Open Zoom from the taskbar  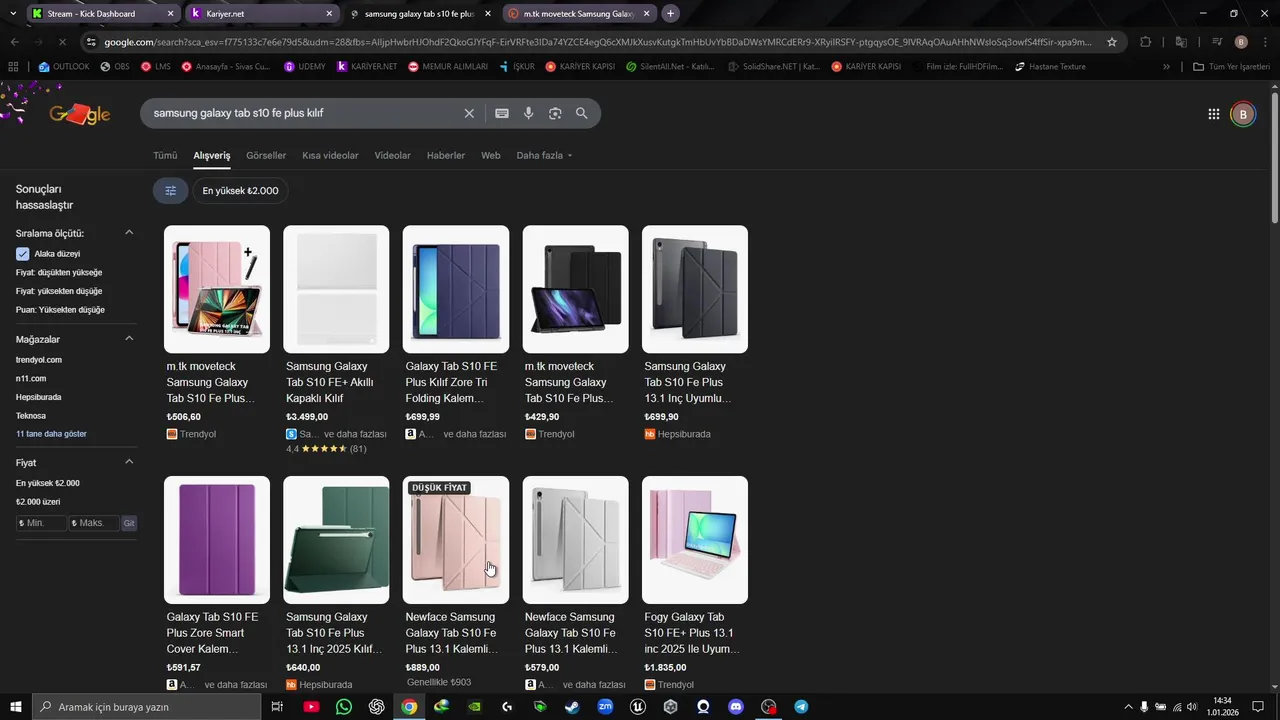click(605, 707)
